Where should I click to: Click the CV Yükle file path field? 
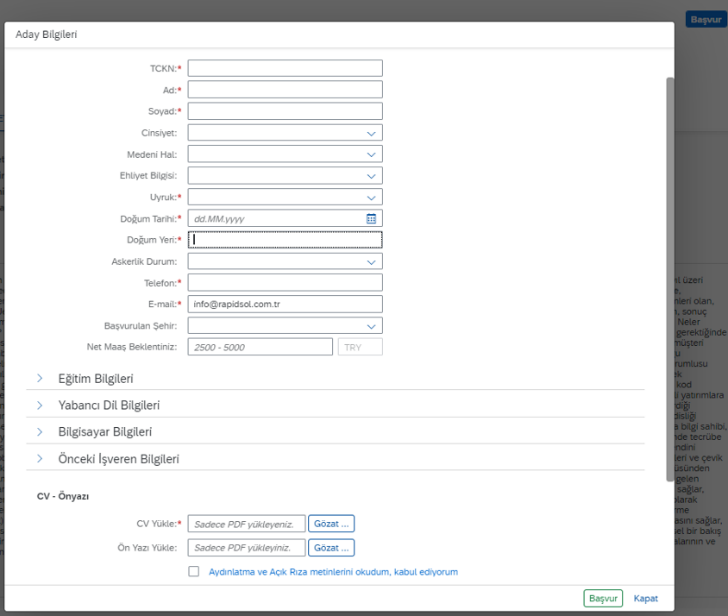(247, 524)
